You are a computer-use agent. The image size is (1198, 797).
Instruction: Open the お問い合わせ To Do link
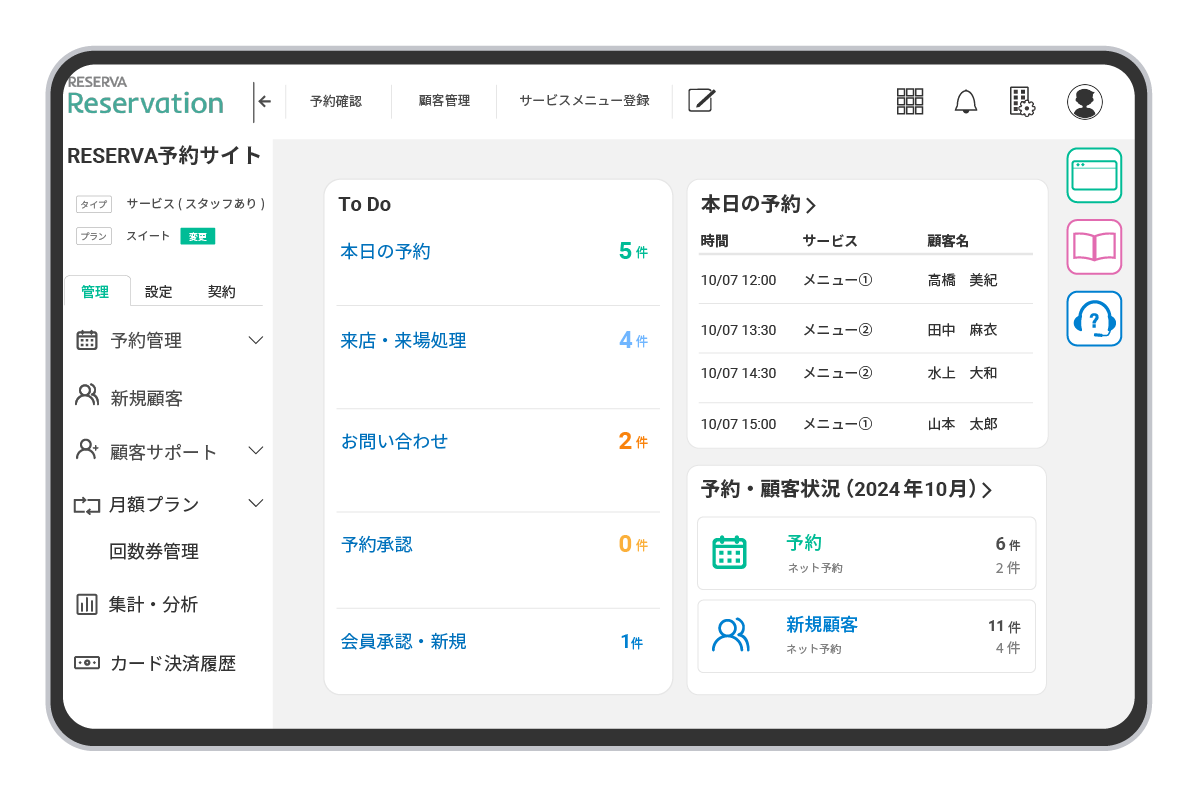click(394, 441)
